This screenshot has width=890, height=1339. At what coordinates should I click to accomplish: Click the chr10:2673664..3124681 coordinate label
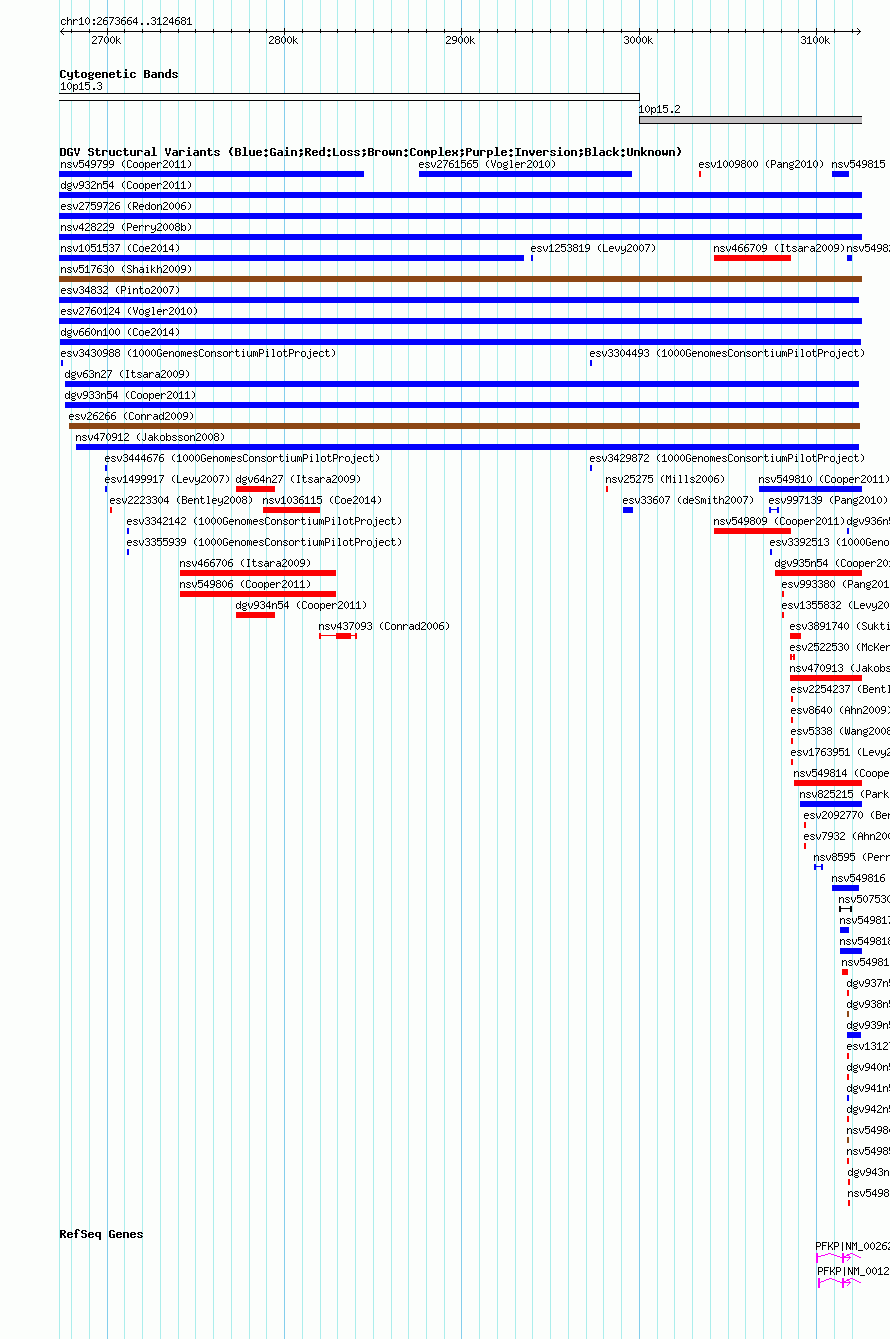[126, 21]
